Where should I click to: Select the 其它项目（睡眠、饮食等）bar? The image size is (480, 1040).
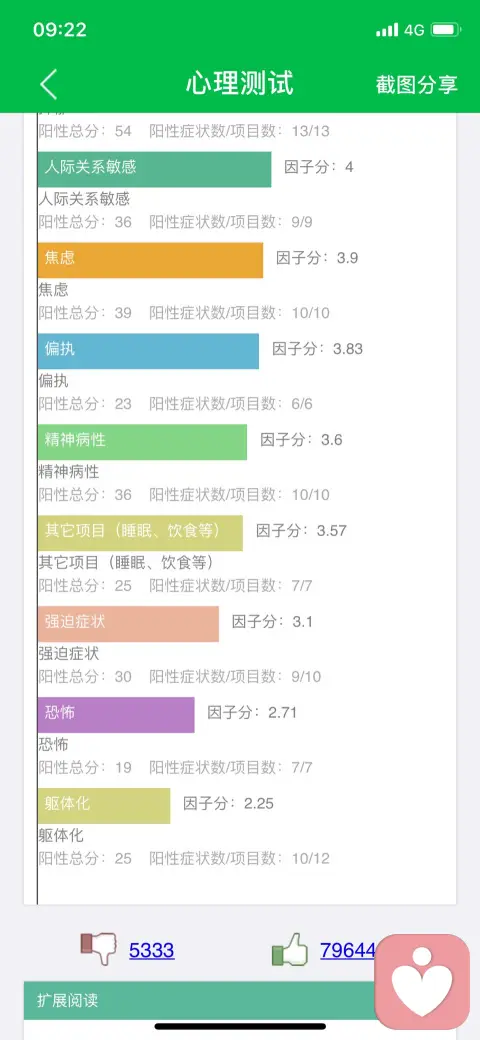(141, 533)
